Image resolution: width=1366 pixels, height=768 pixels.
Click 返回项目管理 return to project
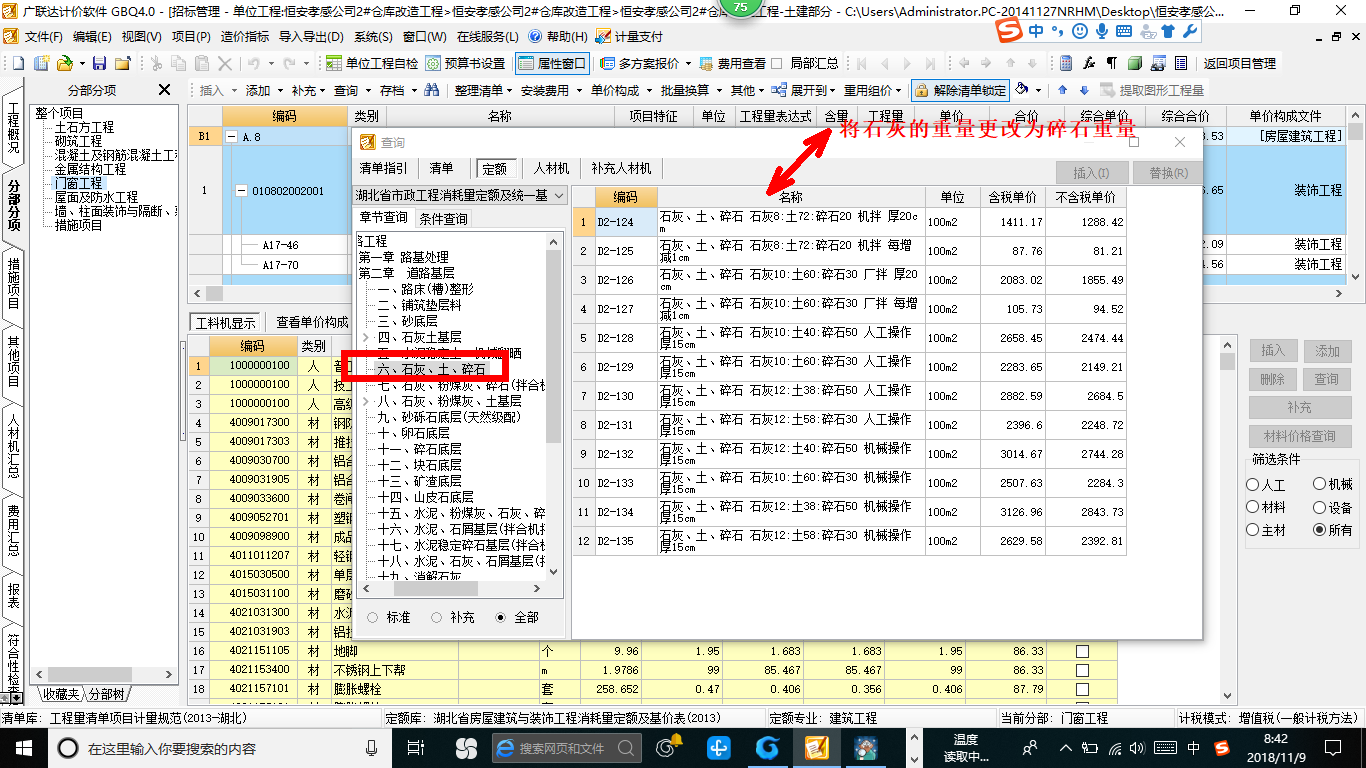(1240, 63)
